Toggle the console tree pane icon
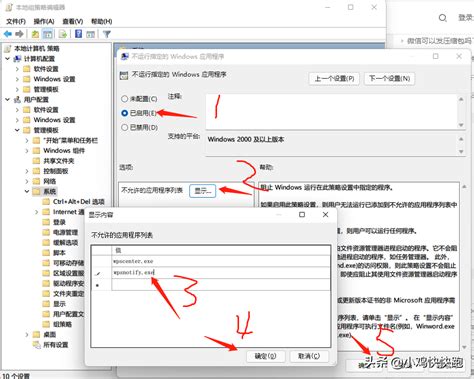Viewport: 474px width, 379px height. tap(48, 34)
